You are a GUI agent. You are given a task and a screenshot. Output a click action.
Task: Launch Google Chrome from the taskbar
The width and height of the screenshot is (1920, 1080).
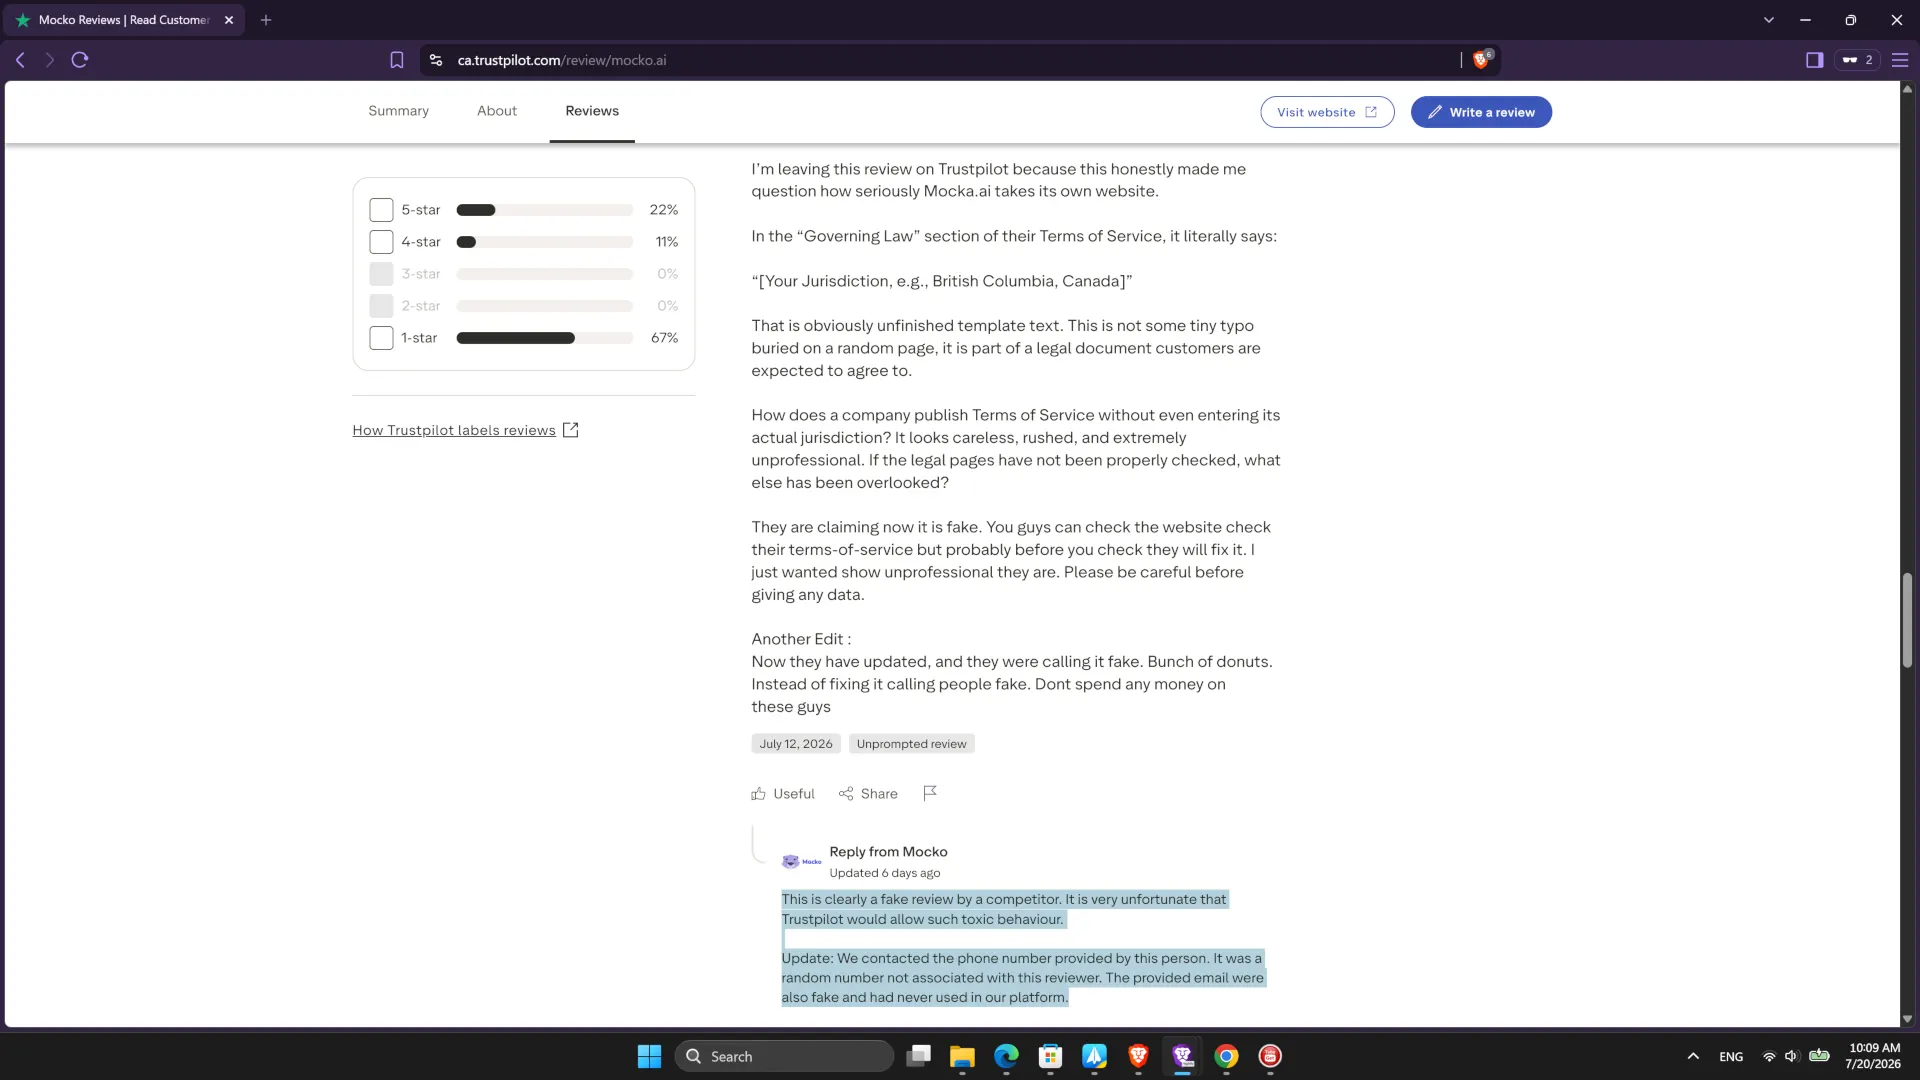(1226, 1056)
